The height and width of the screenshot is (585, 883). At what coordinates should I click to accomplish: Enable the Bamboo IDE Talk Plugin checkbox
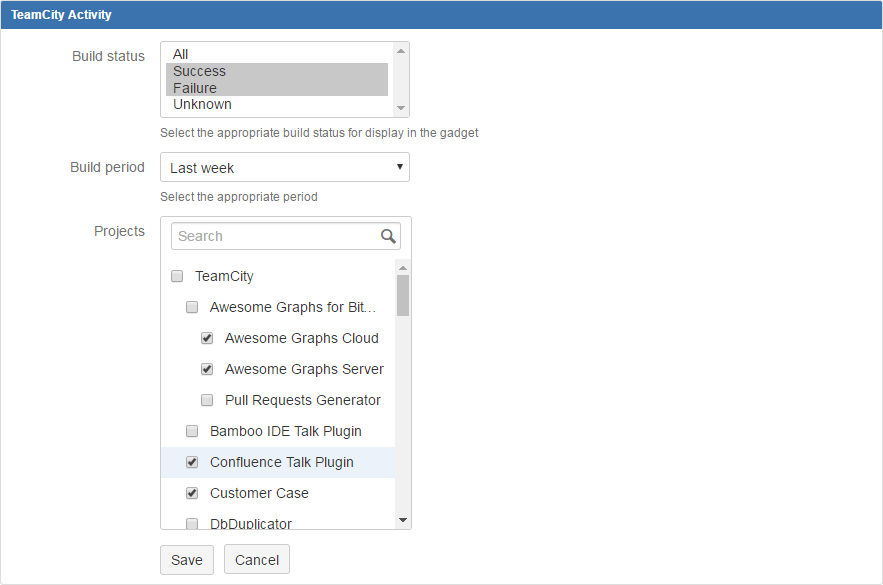(192, 431)
